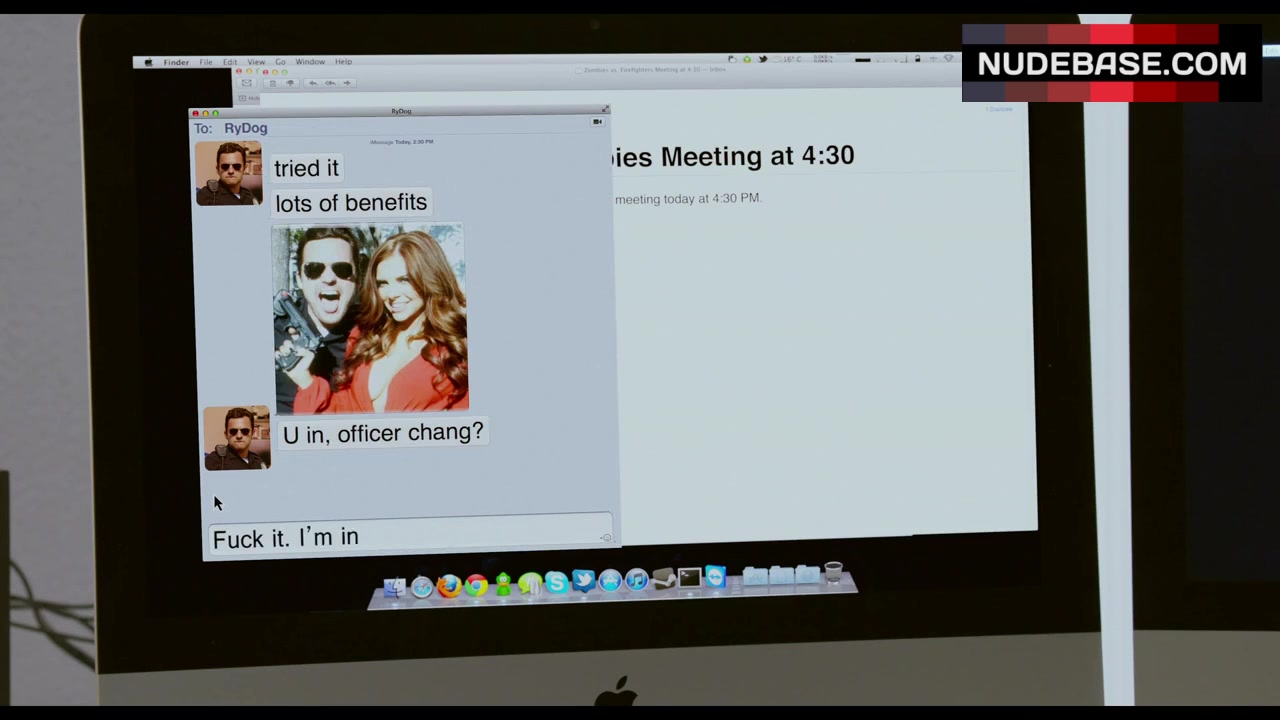Viewport: 1280px width, 720px height.
Task: Open the Go menu
Action: point(280,62)
